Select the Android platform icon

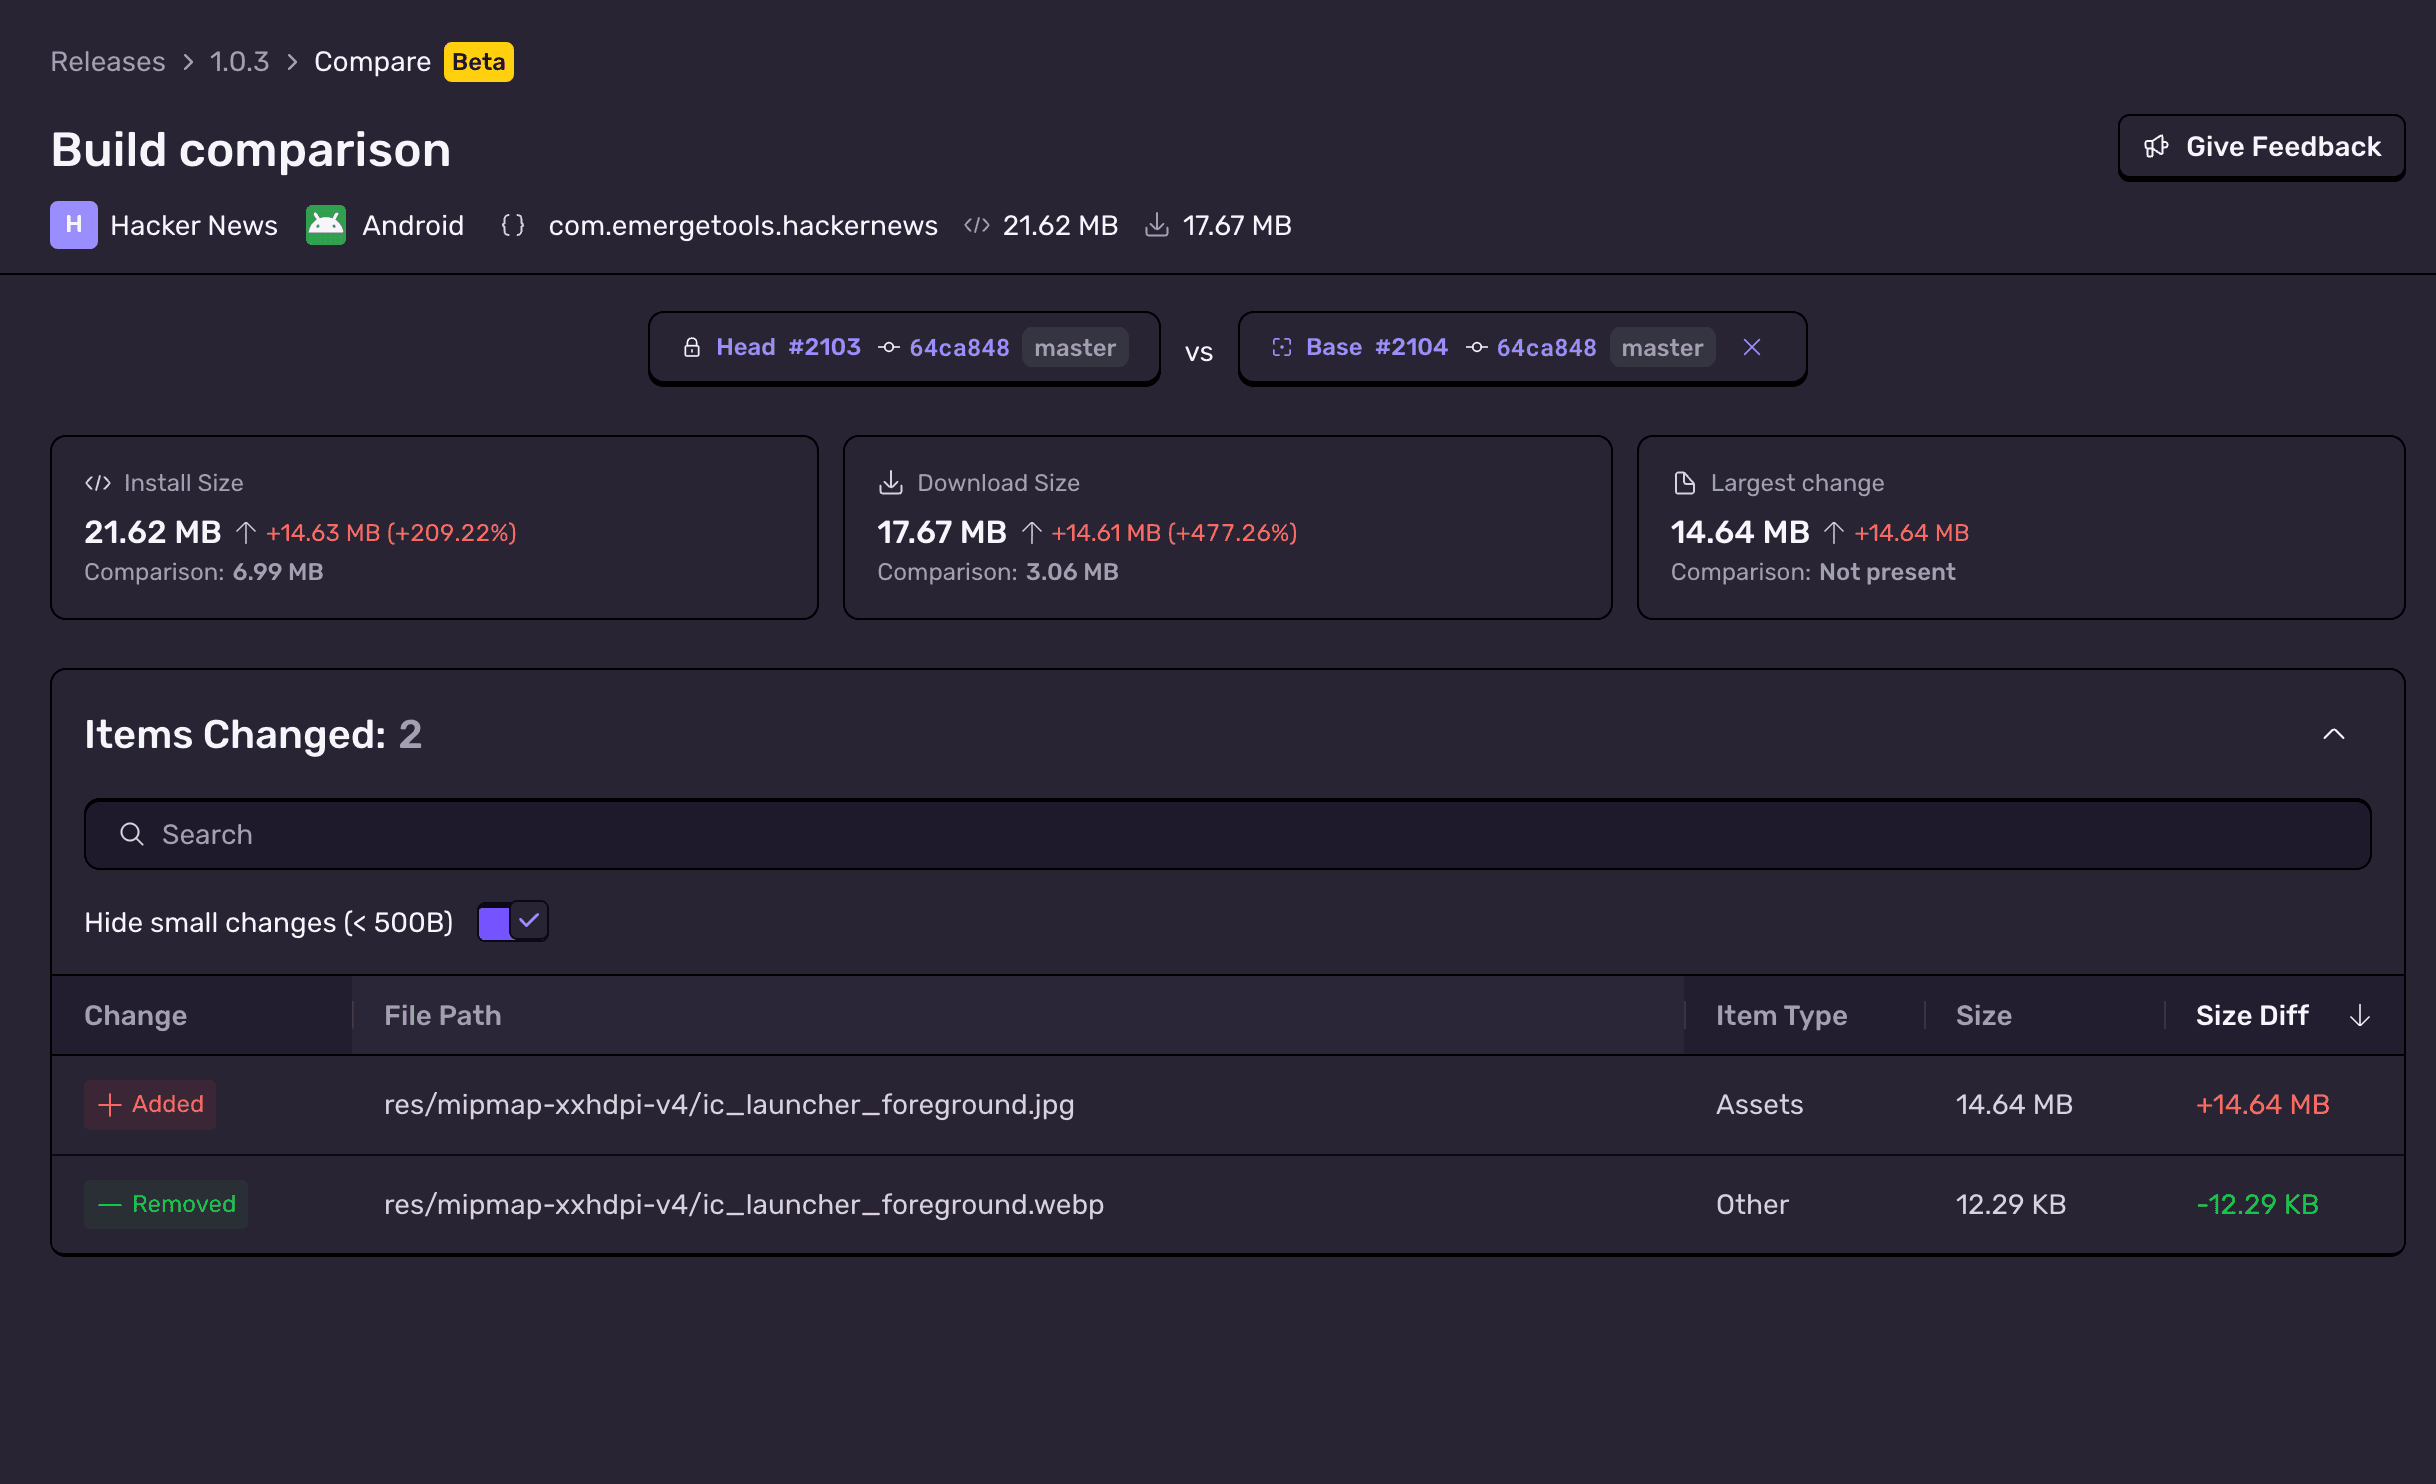pyautogui.click(x=324, y=225)
